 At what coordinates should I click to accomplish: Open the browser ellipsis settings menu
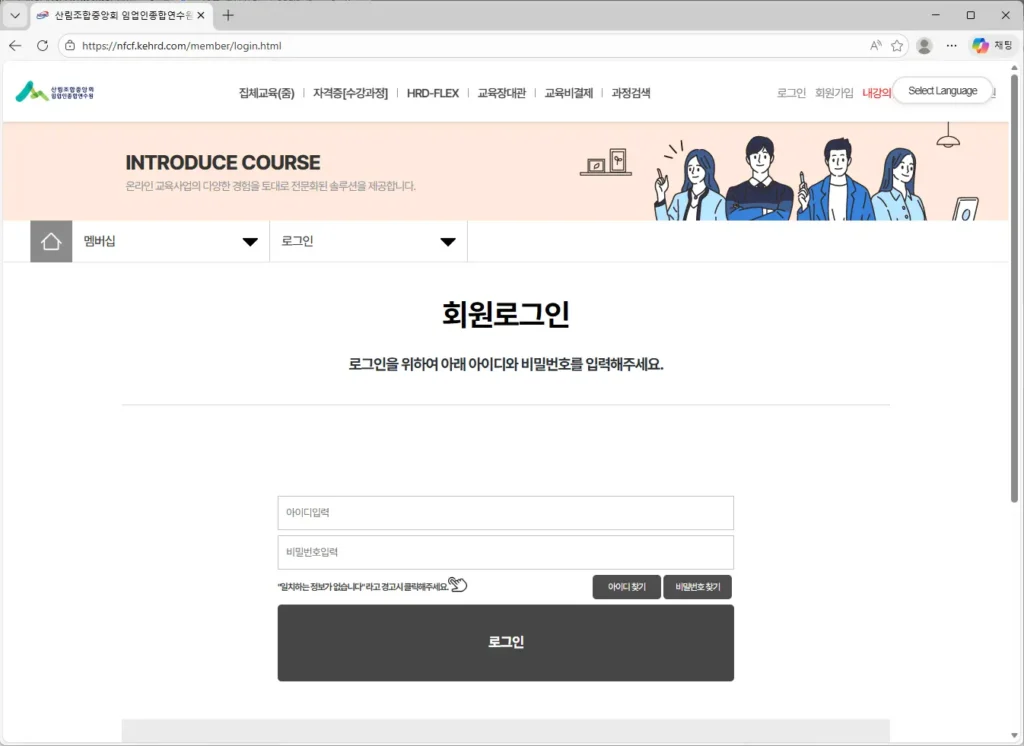pos(951,45)
